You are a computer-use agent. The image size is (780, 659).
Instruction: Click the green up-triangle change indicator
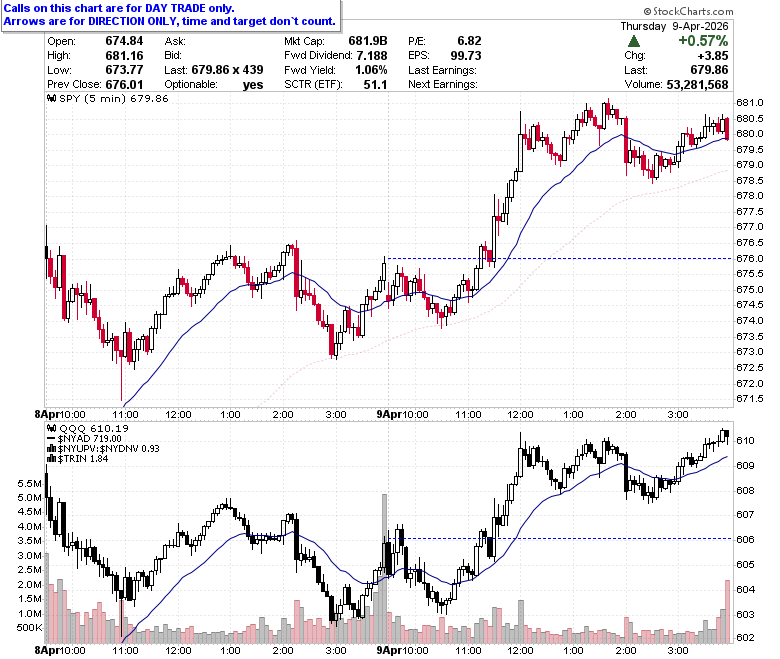pyautogui.click(x=634, y=41)
